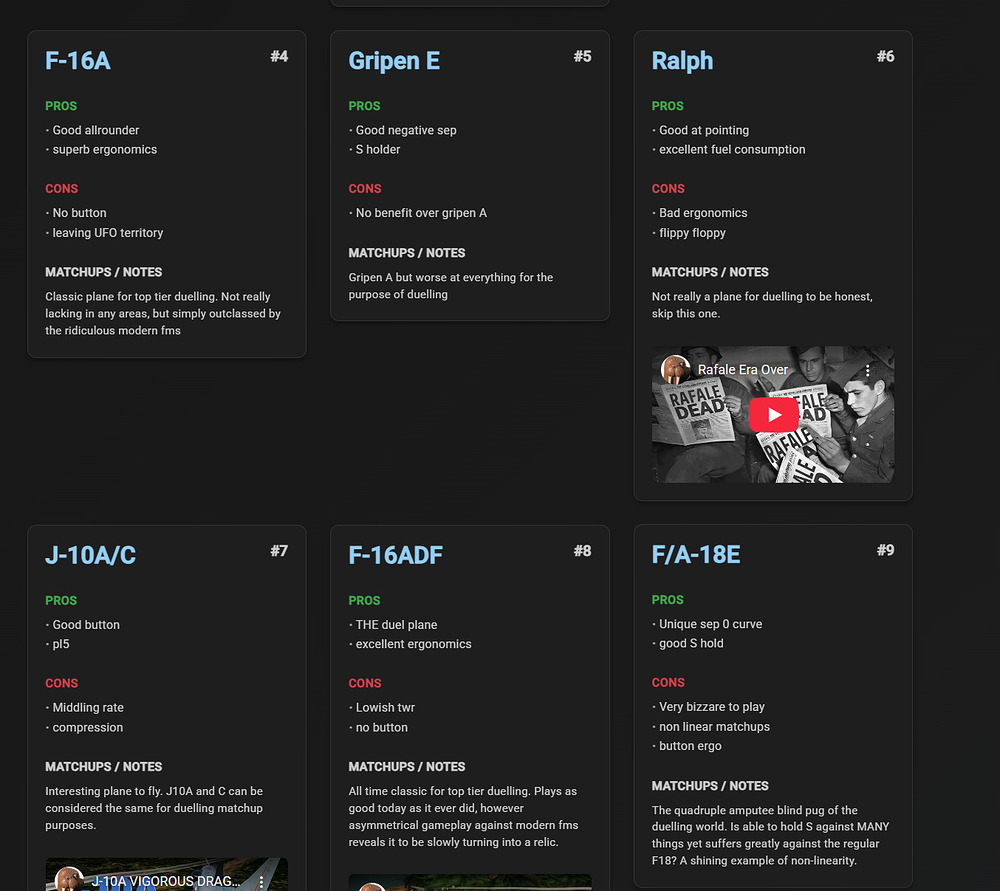Image resolution: width=1000 pixels, height=891 pixels.
Task: Open the J-10A video's three-dot menu
Action: (261, 881)
